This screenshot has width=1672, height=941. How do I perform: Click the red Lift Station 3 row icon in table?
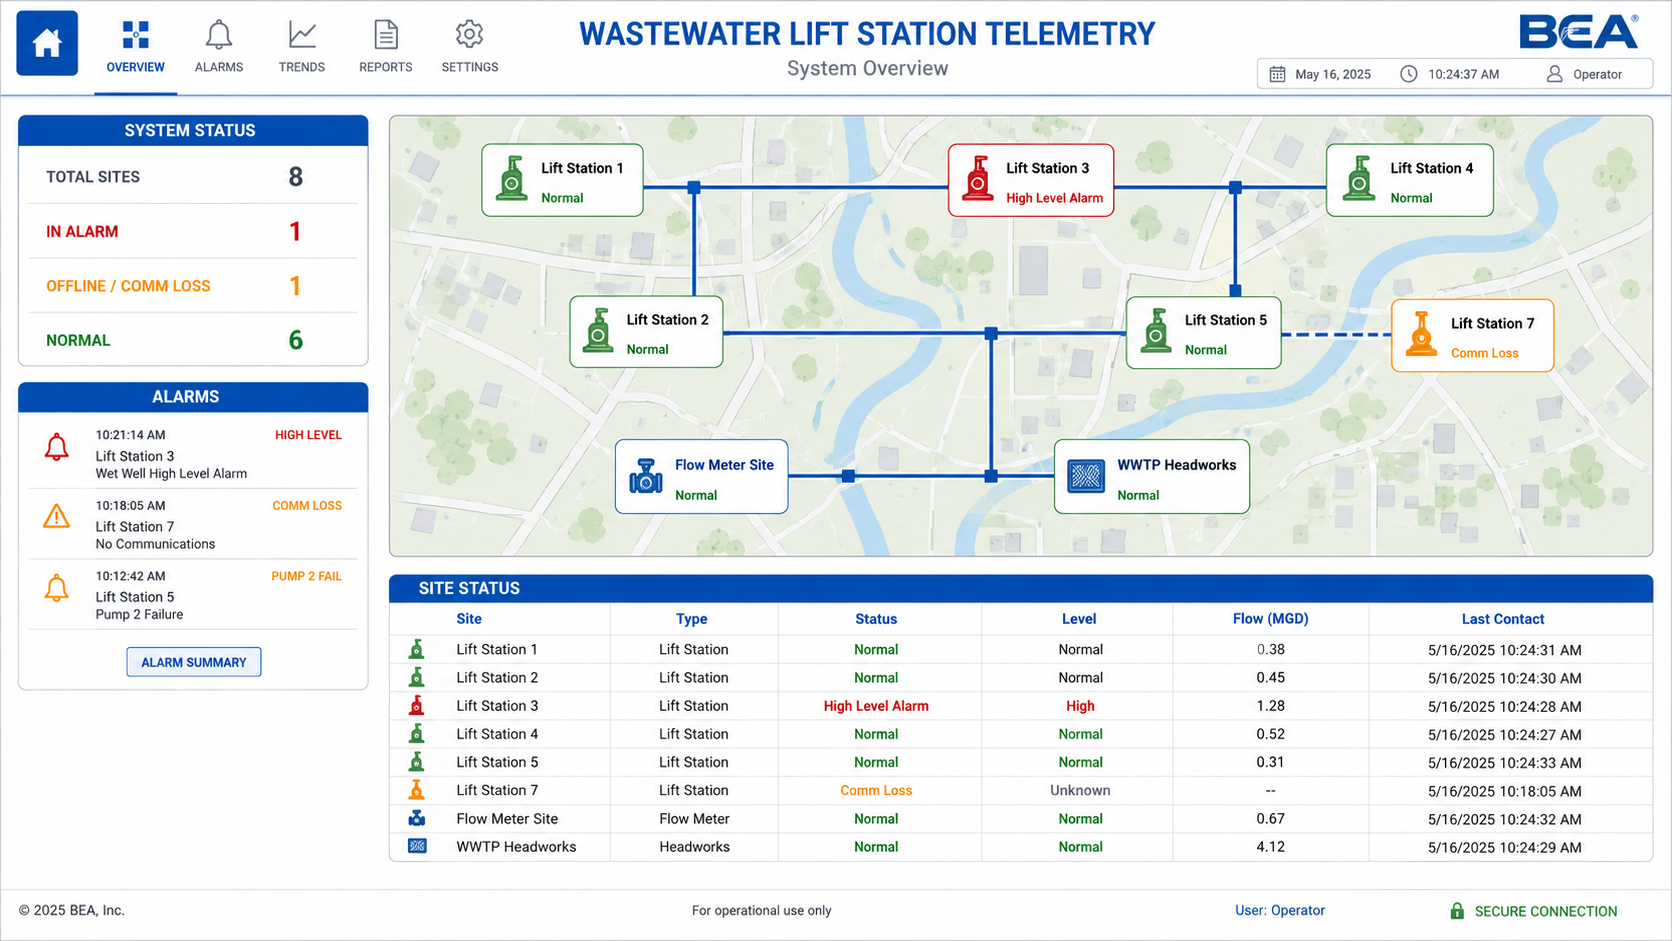tap(417, 705)
